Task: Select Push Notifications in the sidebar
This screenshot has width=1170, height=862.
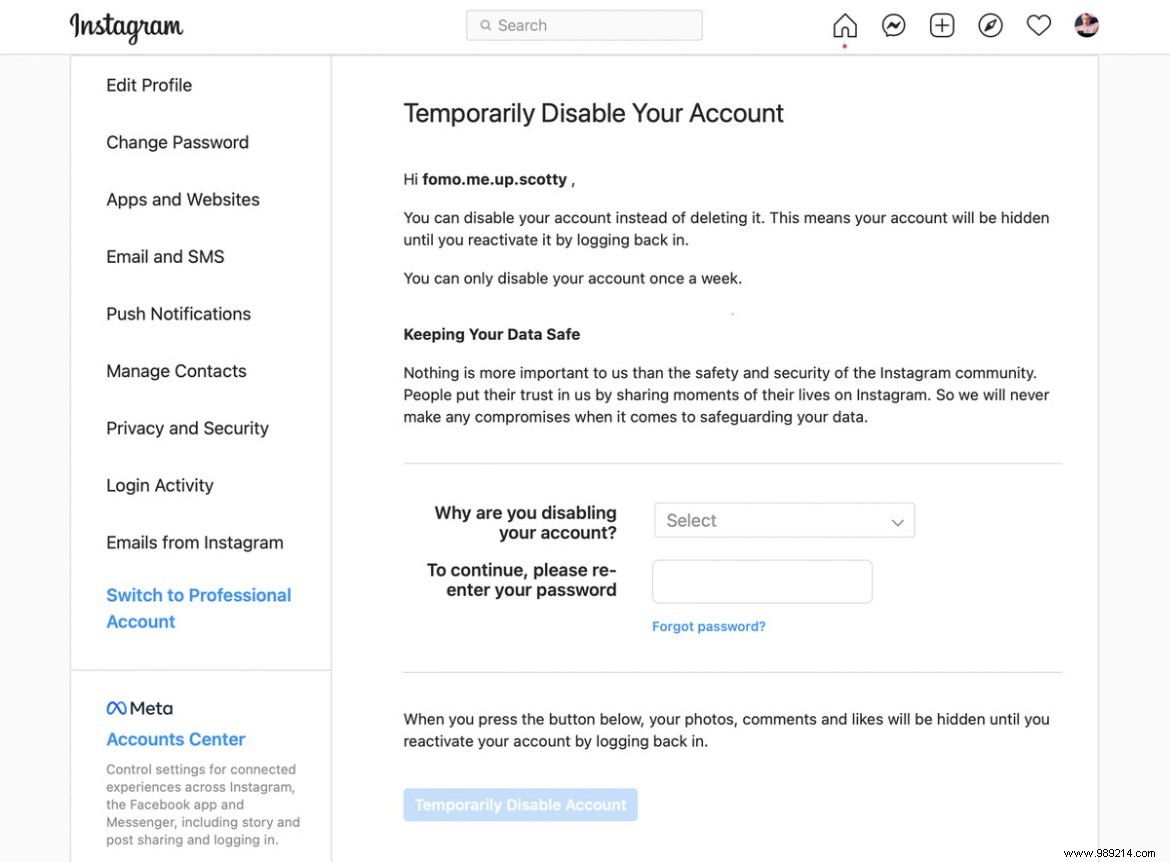Action: (178, 314)
